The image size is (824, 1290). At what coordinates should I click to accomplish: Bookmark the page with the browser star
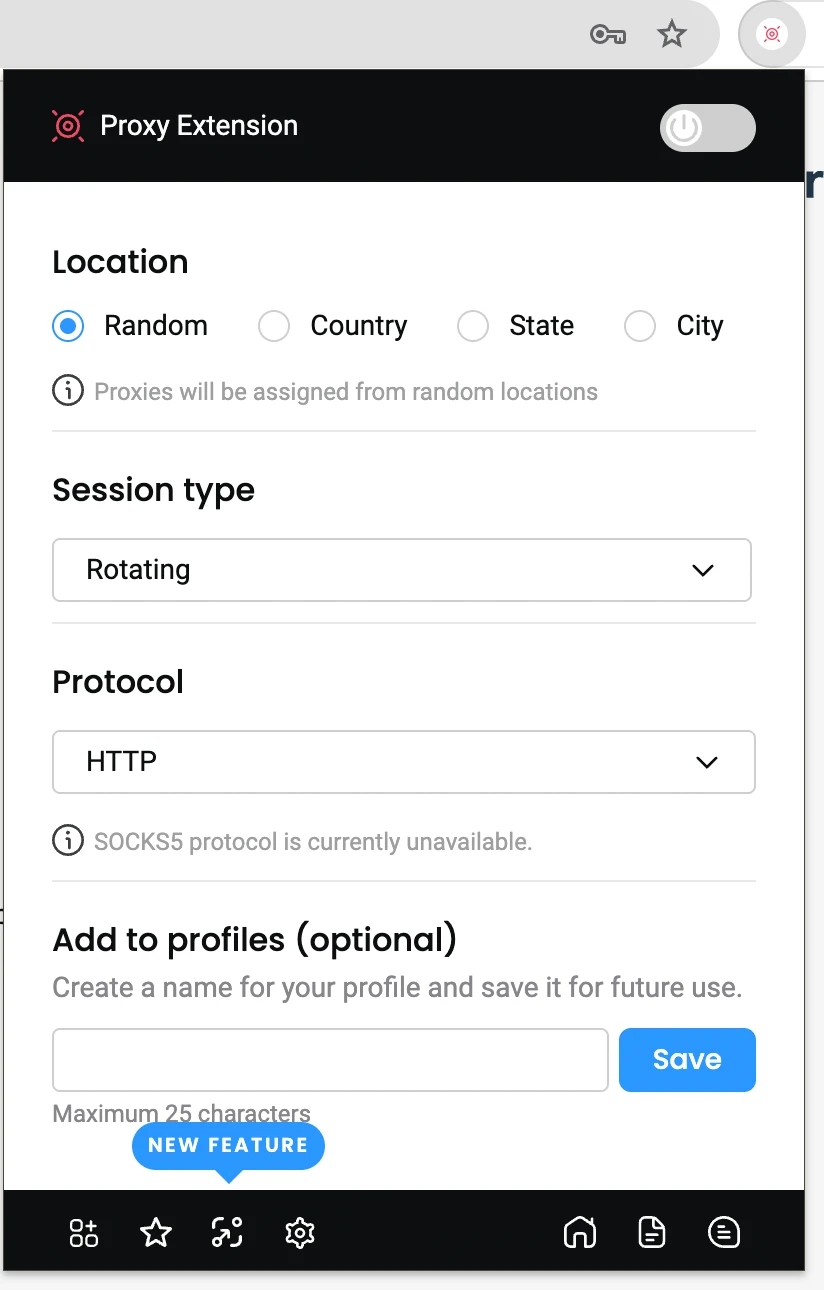coord(672,33)
